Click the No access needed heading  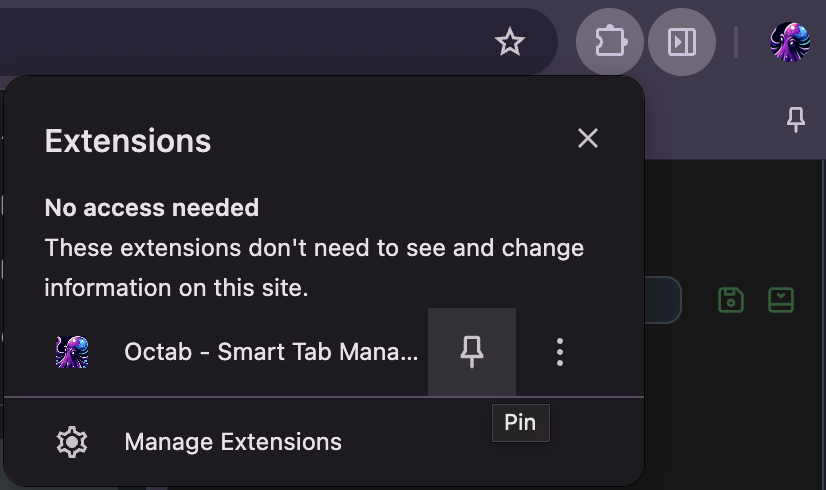point(152,208)
